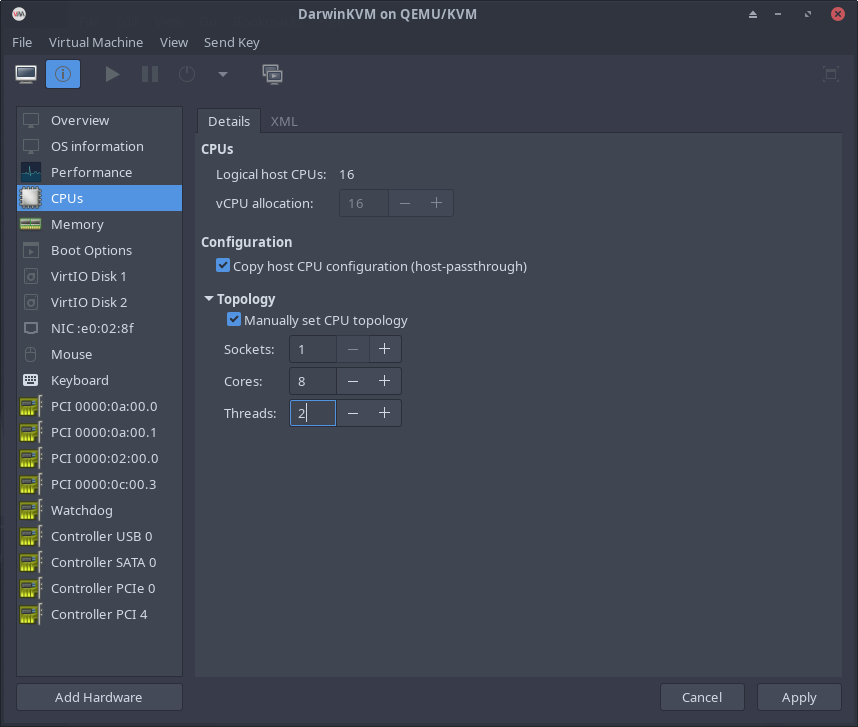The width and height of the screenshot is (858, 727).
Task: Select PCI 0000:0a:00.0 device
Action: pyautogui.click(x=100, y=406)
